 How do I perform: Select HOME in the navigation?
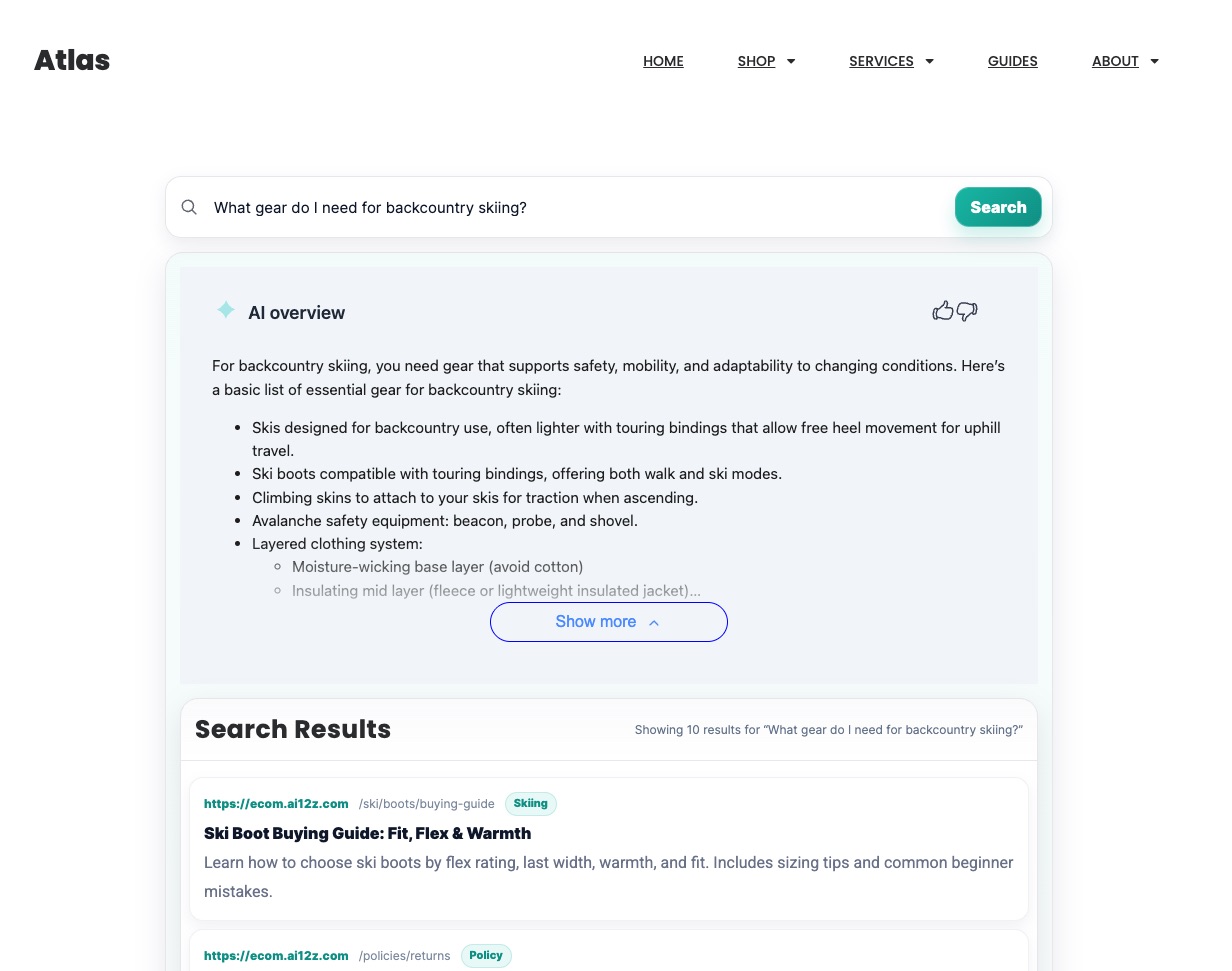(x=663, y=61)
